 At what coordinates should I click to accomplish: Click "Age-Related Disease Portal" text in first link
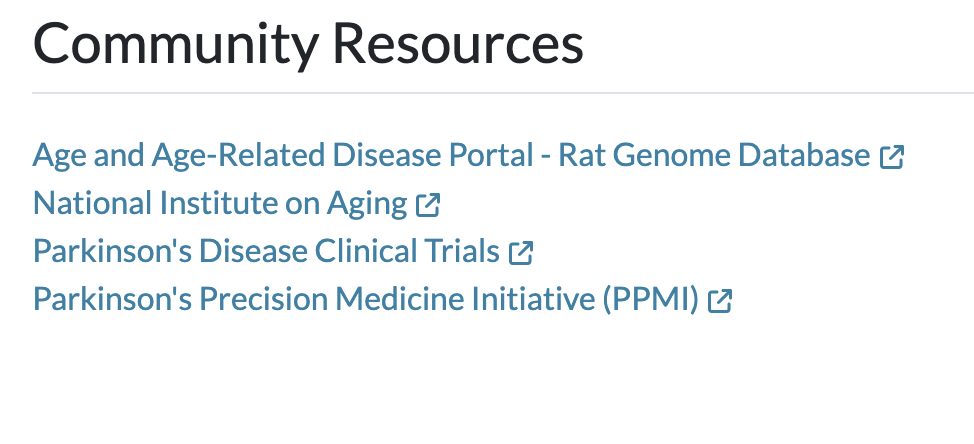click(343, 155)
